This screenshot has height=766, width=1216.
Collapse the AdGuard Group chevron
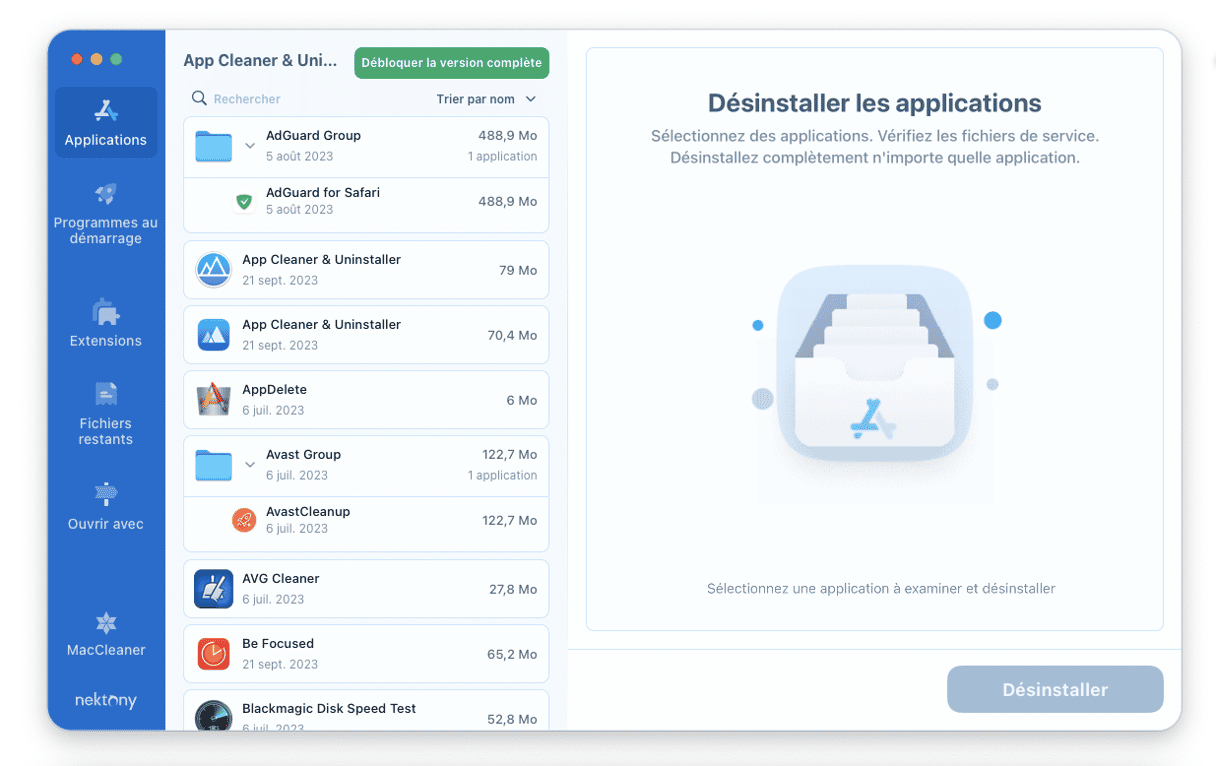(250, 146)
